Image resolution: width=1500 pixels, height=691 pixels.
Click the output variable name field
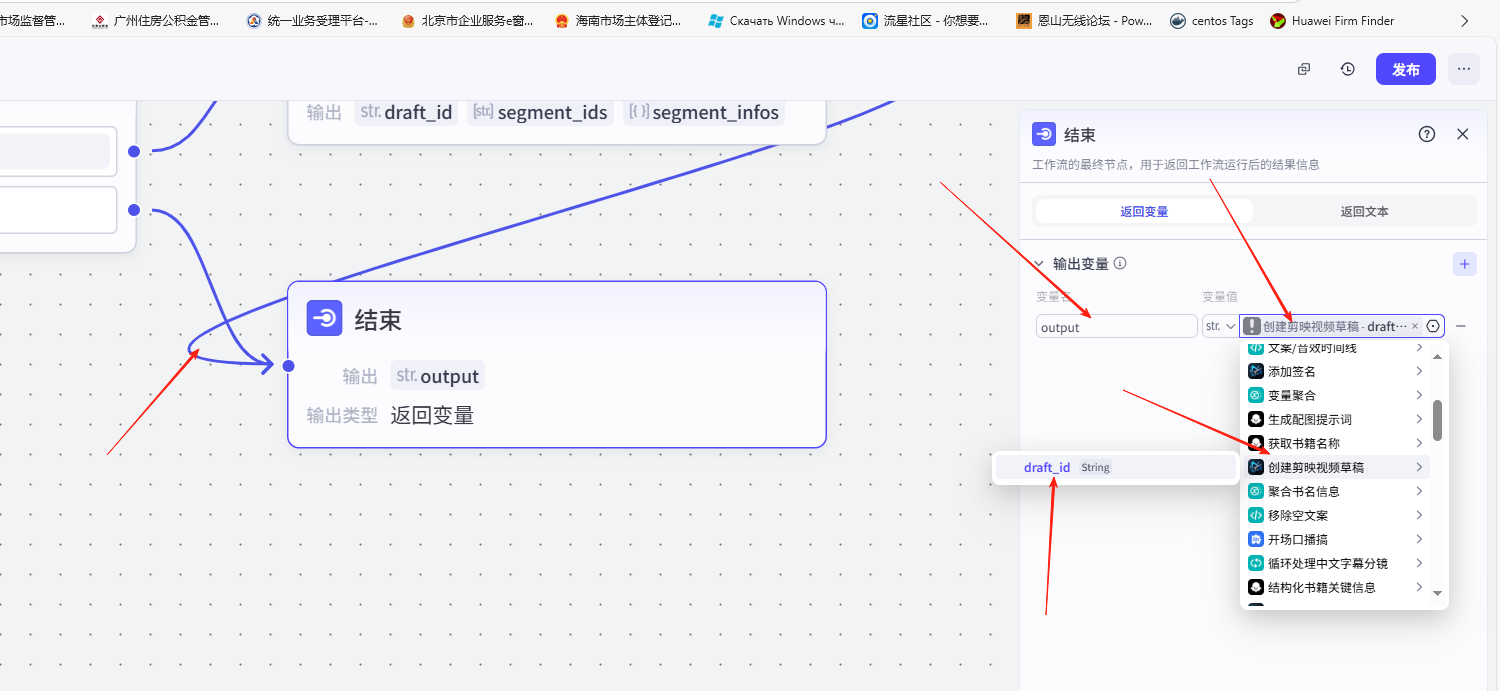[x=1116, y=327]
